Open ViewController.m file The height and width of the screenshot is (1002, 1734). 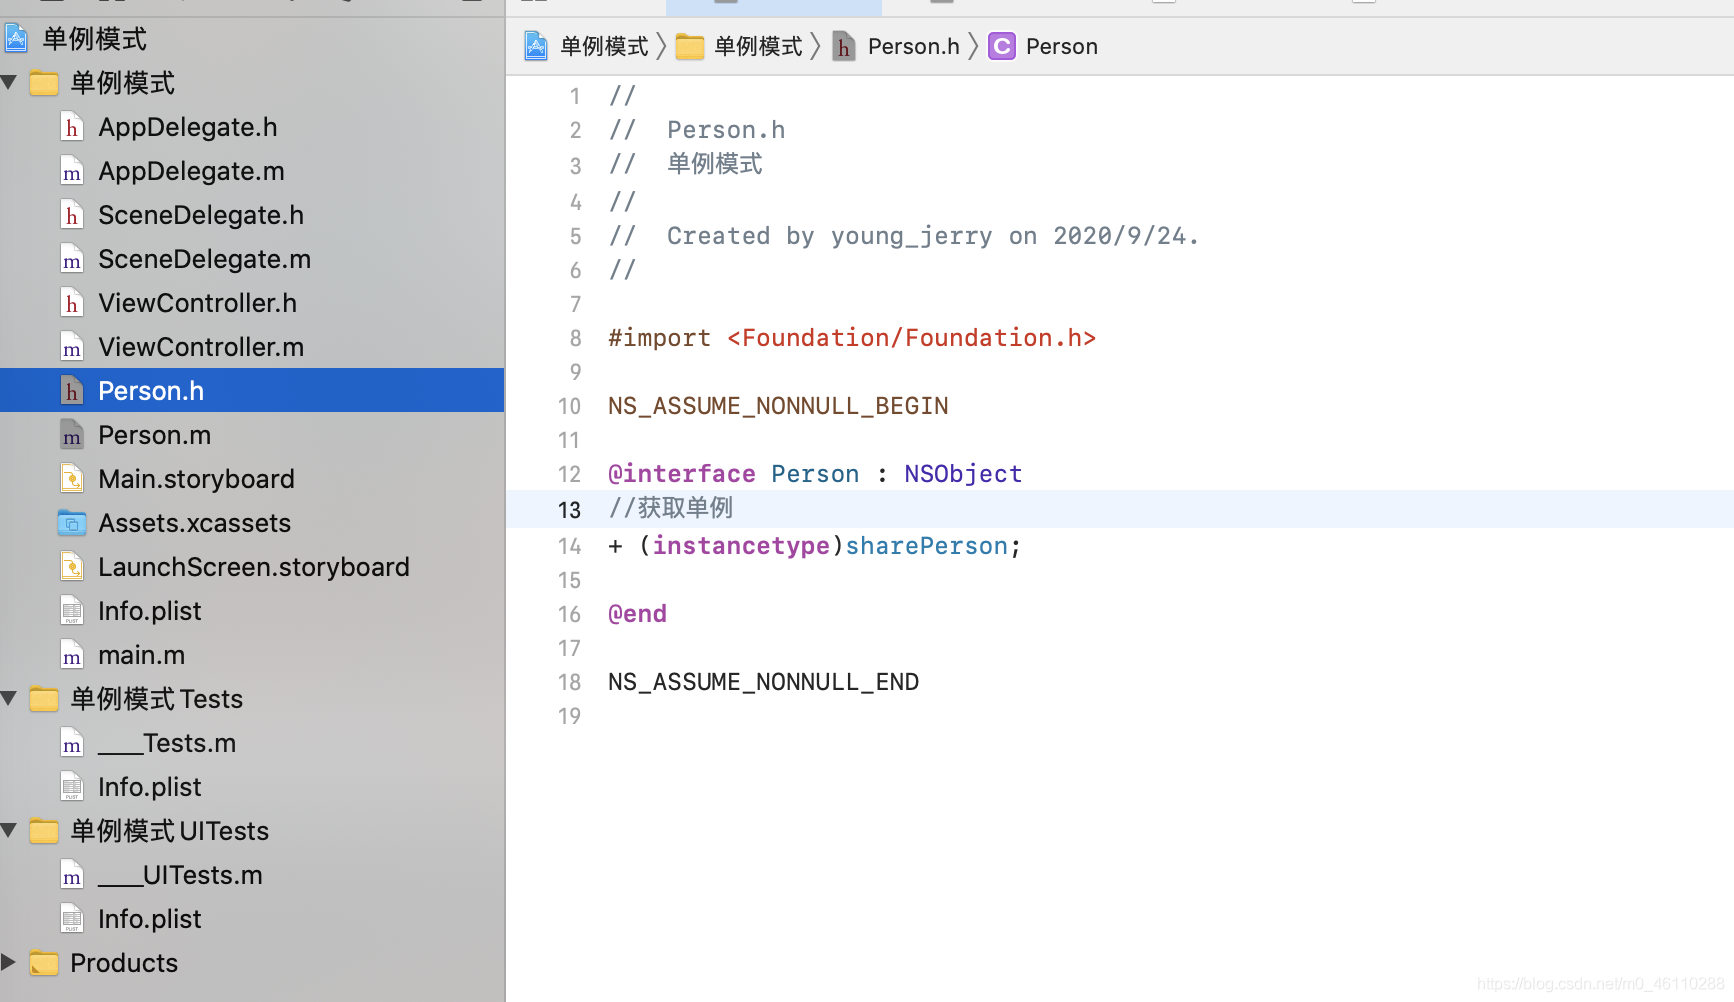(252, 347)
